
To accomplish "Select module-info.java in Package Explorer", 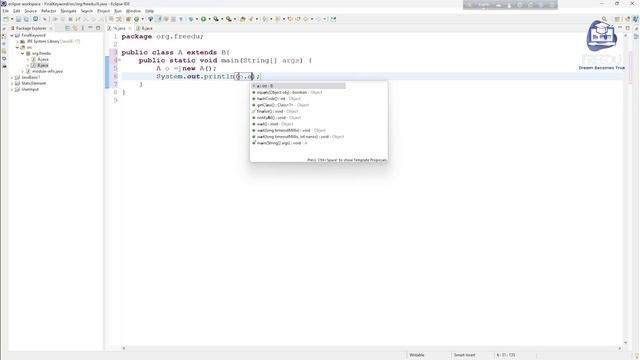I will tap(44, 71).
